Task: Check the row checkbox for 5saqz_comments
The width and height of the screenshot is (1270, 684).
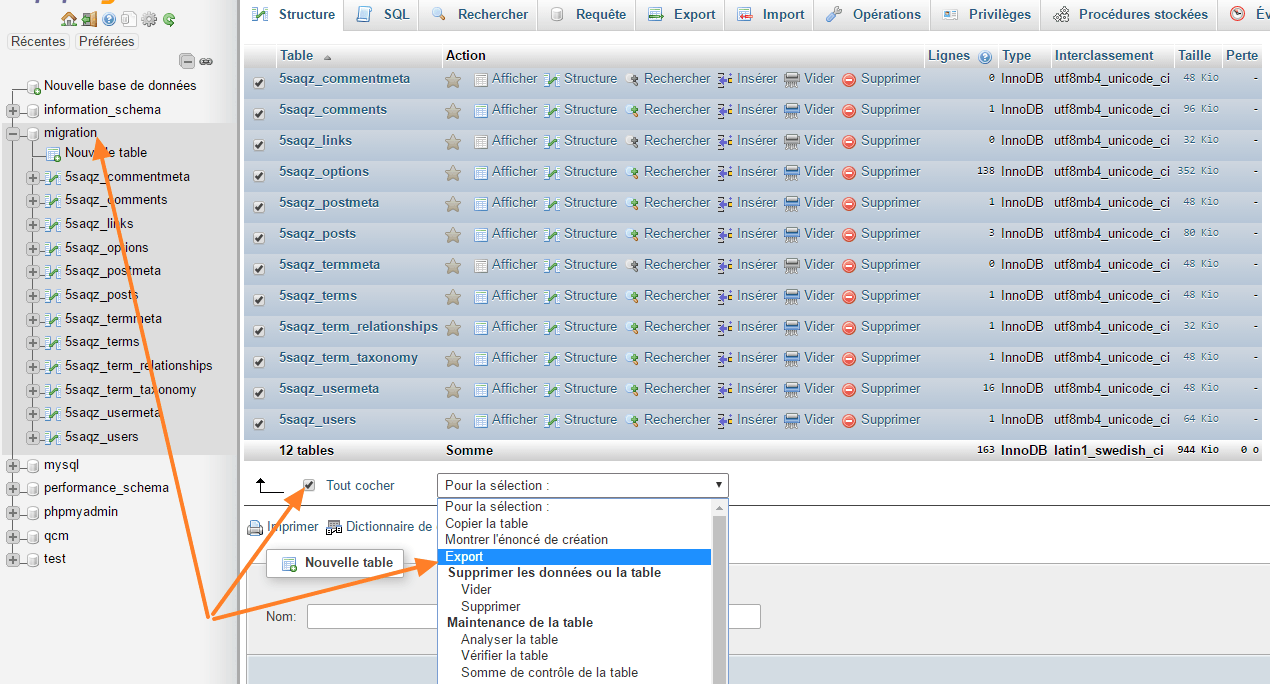Action: (x=259, y=109)
